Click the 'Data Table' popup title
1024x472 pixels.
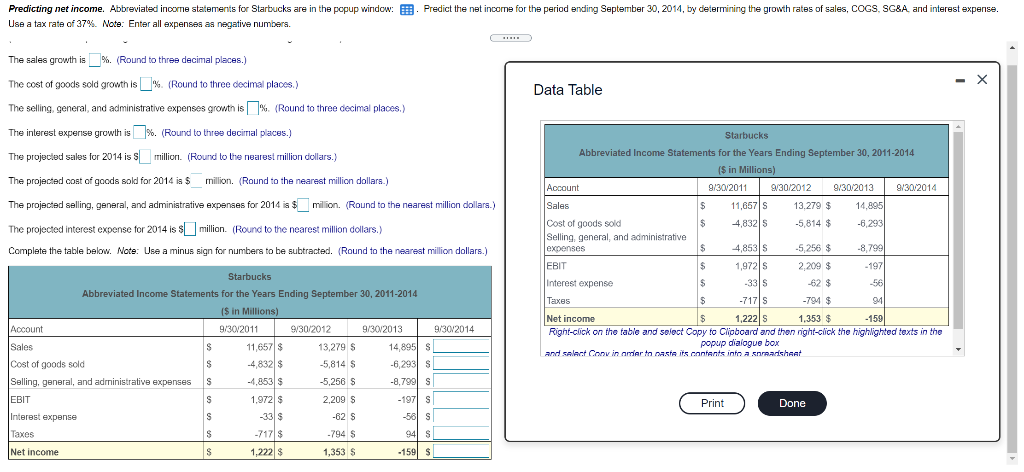coord(568,90)
